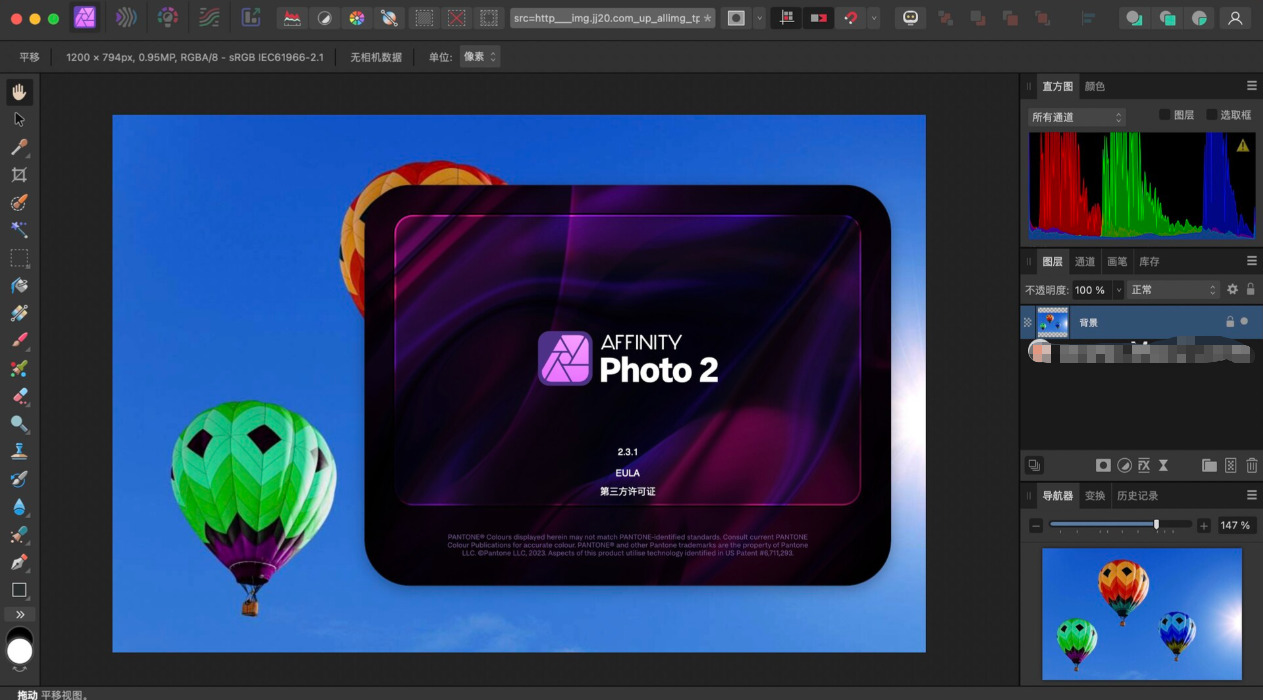
Task: Toggle the Layer checkbox in Histogram panel
Action: pos(1164,115)
